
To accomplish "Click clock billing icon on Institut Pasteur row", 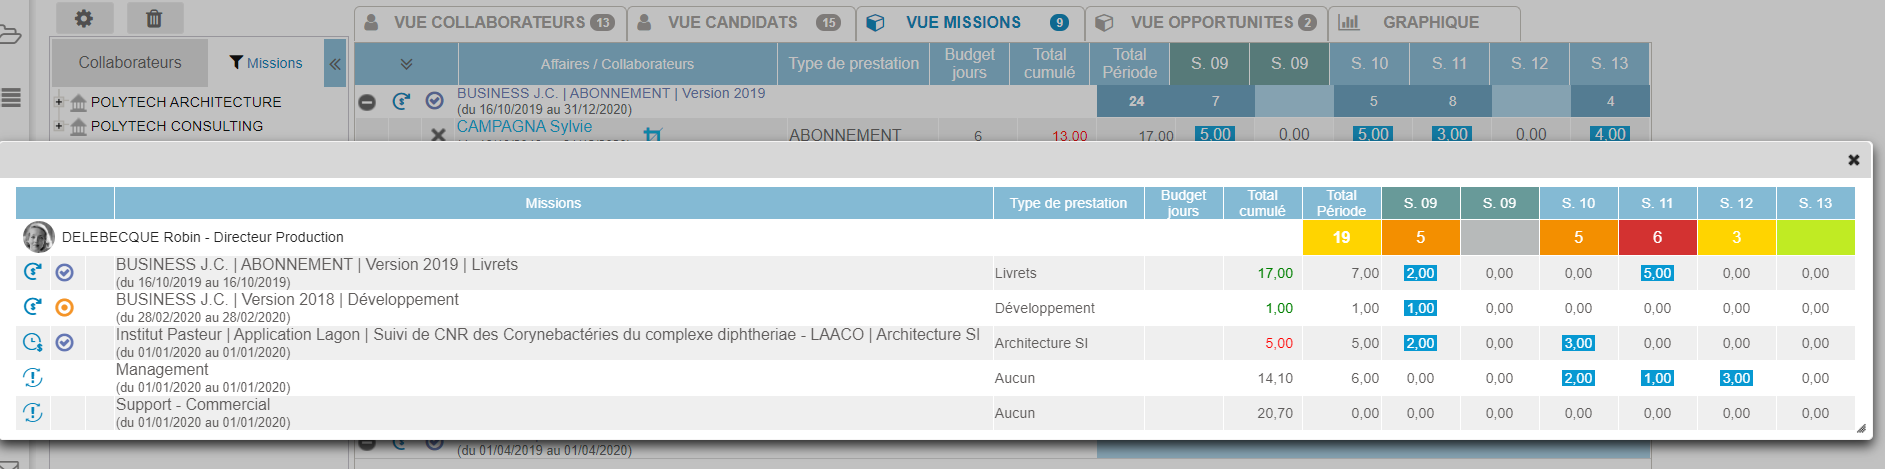I will pyautogui.click(x=33, y=342).
